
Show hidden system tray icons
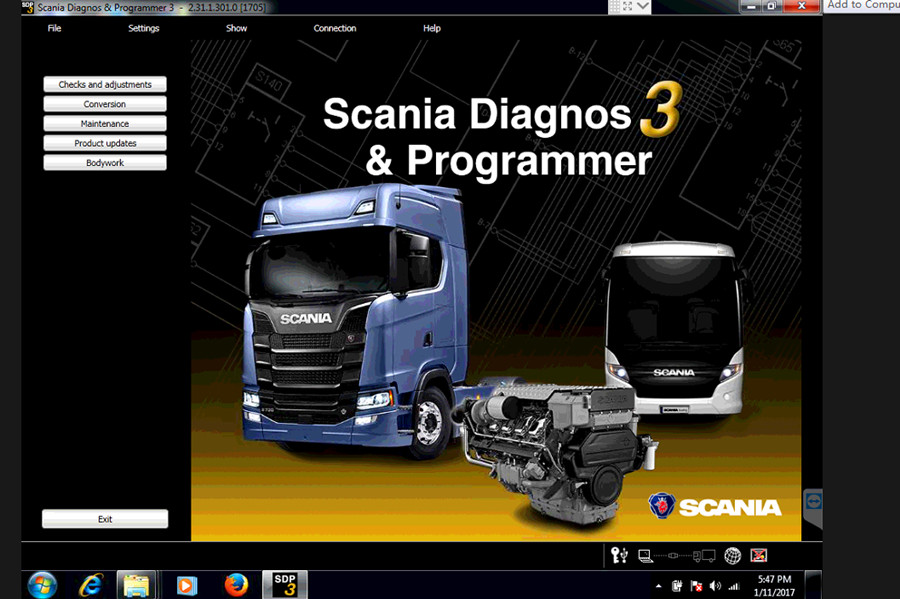[x=658, y=586]
